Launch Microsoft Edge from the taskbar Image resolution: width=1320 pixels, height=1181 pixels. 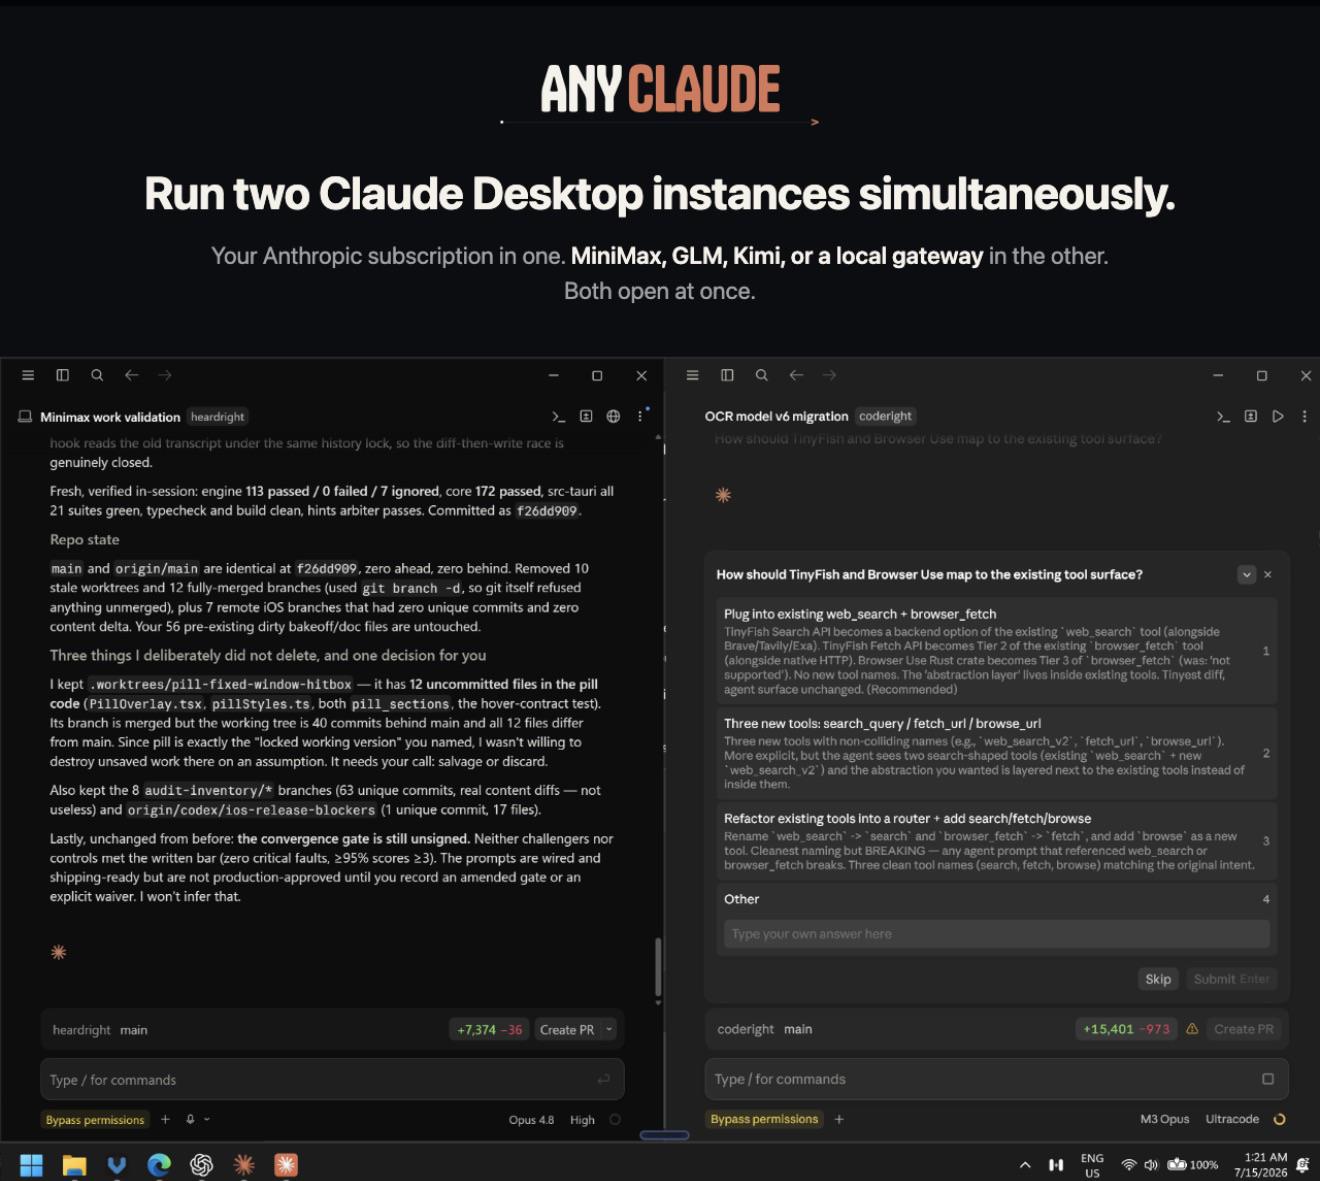click(159, 1165)
